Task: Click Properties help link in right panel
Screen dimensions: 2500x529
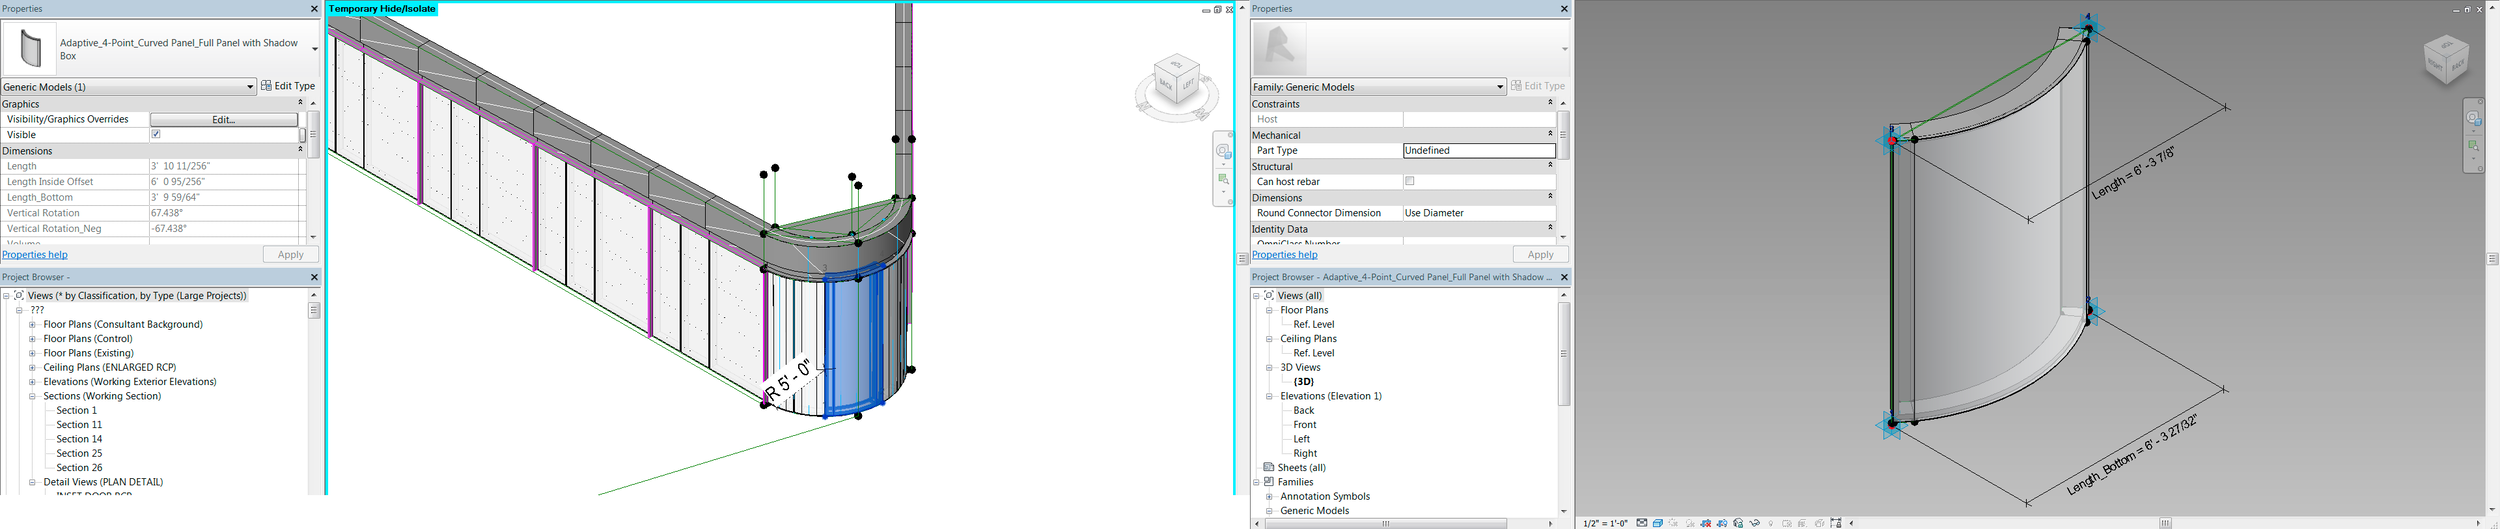Action: tap(1285, 255)
